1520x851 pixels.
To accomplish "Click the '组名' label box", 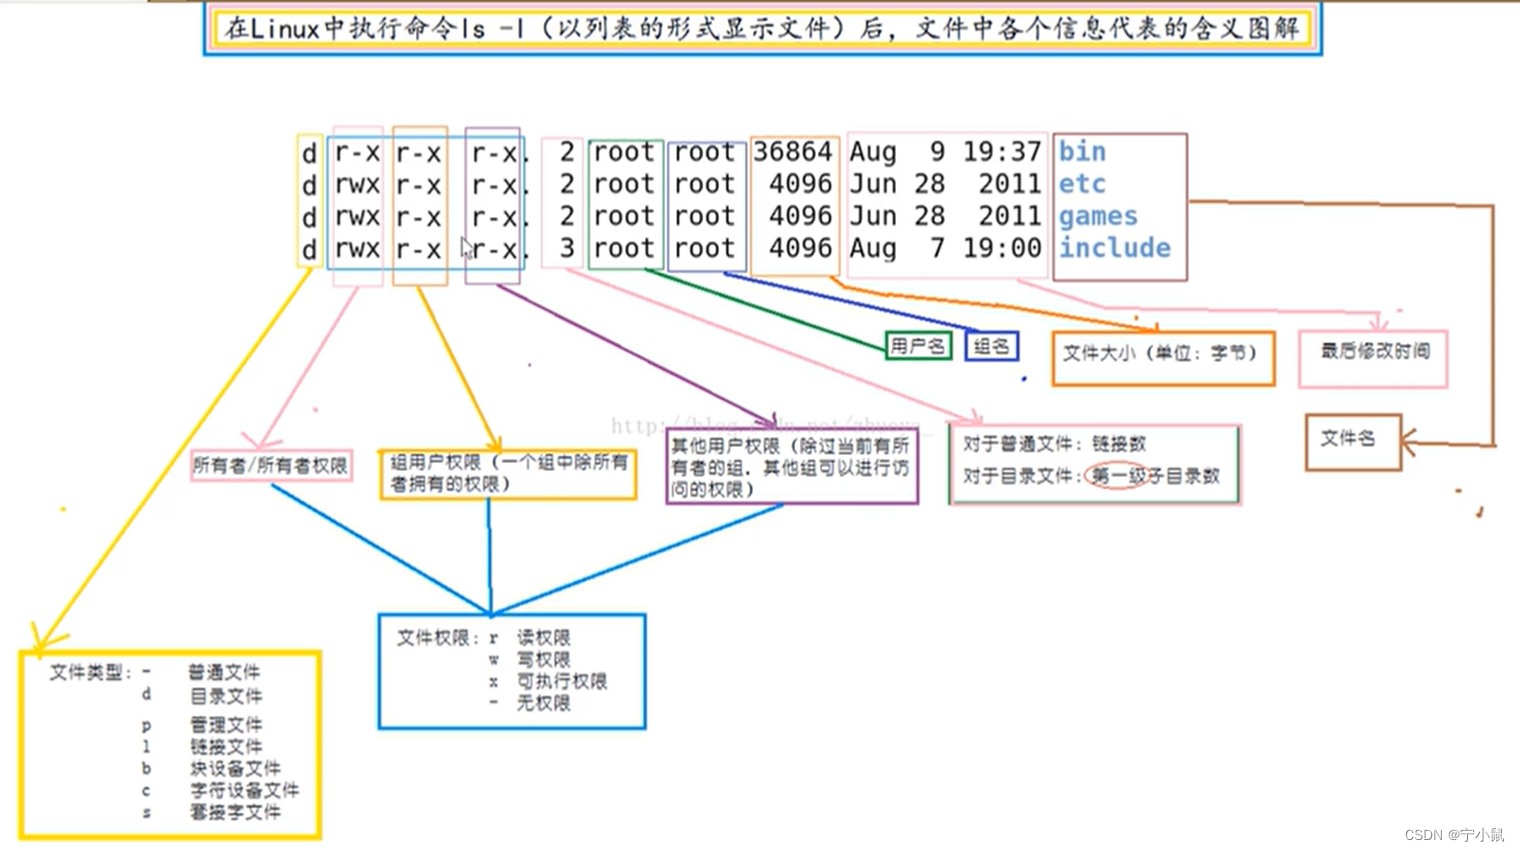I will click(x=991, y=346).
